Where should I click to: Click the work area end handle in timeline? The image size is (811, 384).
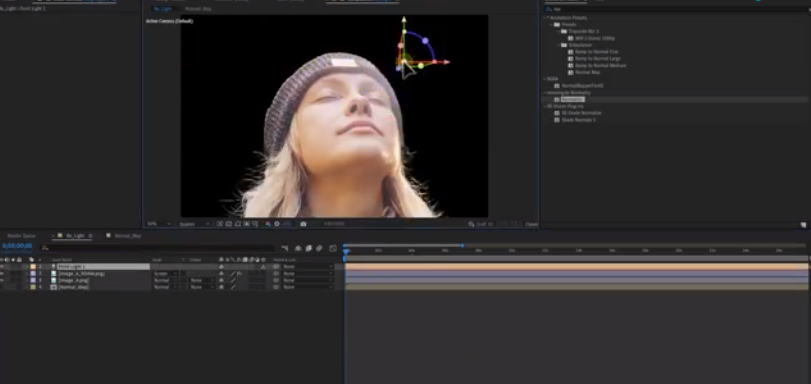click(462, 245)
